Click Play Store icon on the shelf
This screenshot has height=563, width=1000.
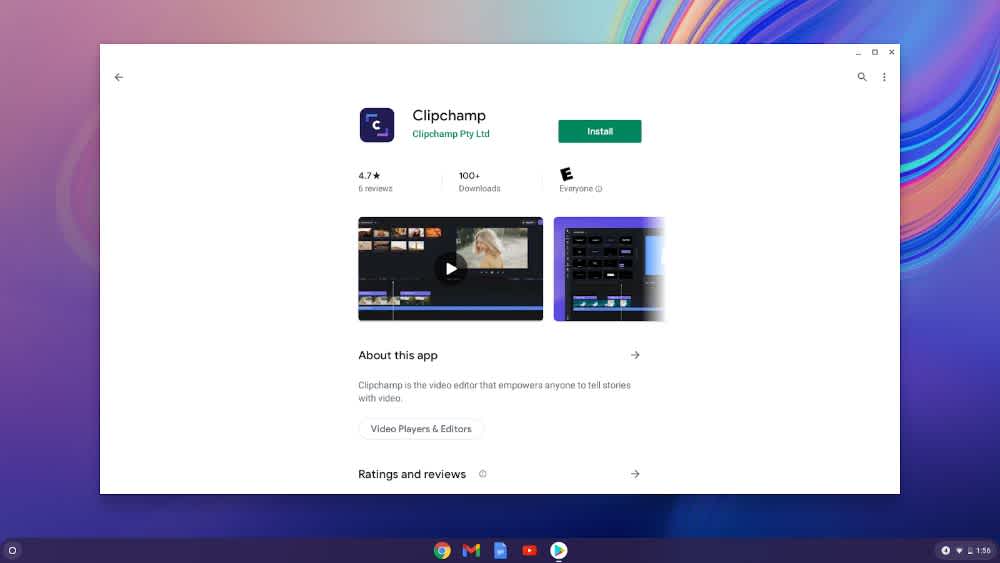click(559, 550)
